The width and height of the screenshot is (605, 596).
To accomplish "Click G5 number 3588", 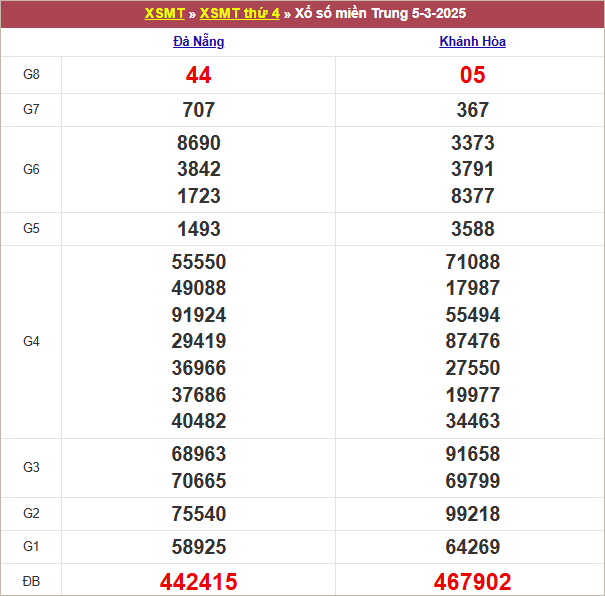I will [x=473, y=229].
